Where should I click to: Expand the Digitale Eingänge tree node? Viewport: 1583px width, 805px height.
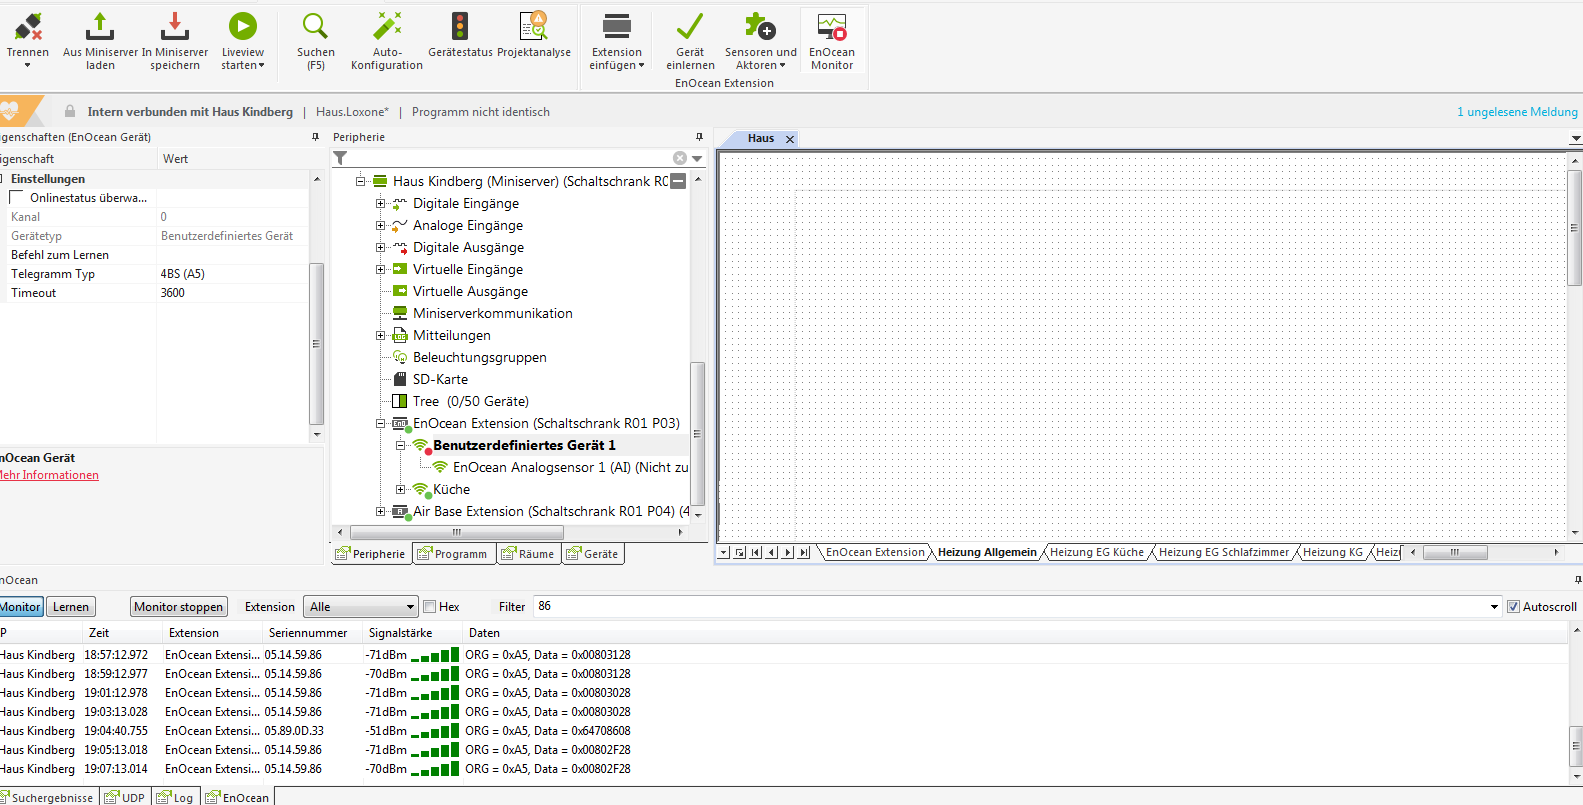click(x=380, y=204)
